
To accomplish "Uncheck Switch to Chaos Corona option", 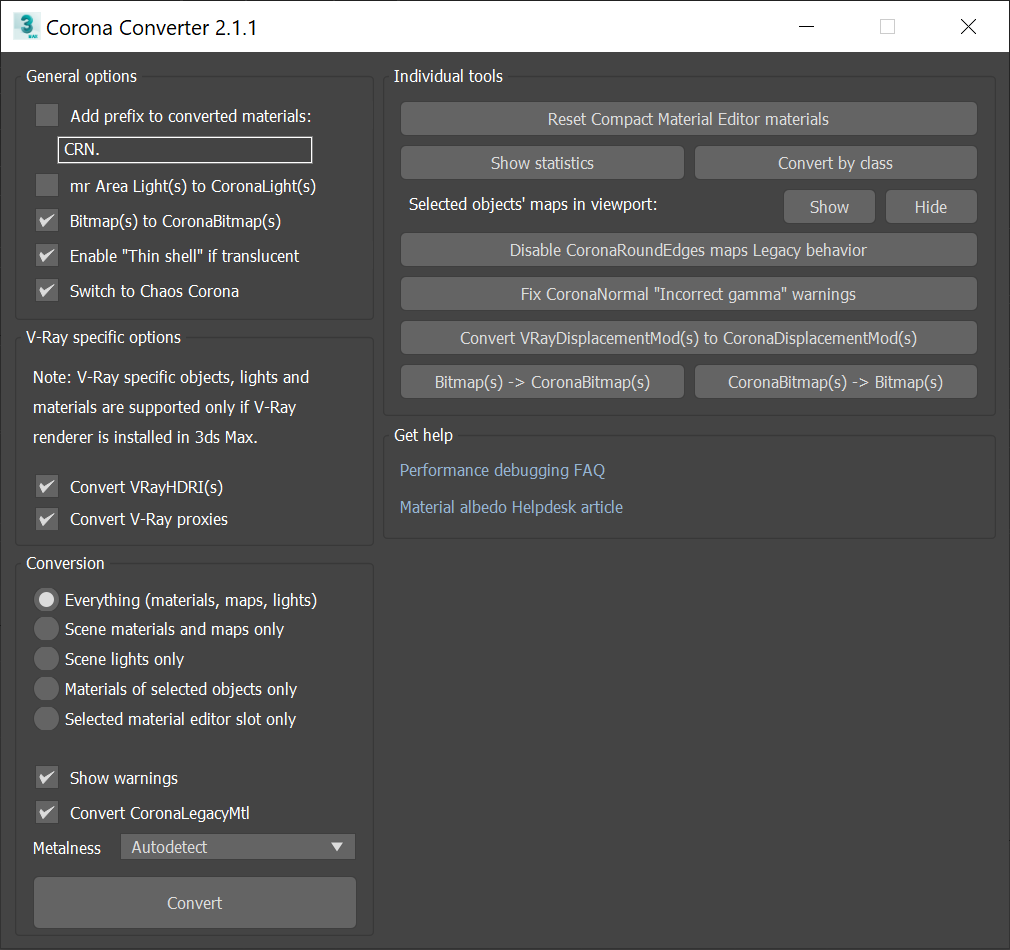I will click(x=47, y=290).
